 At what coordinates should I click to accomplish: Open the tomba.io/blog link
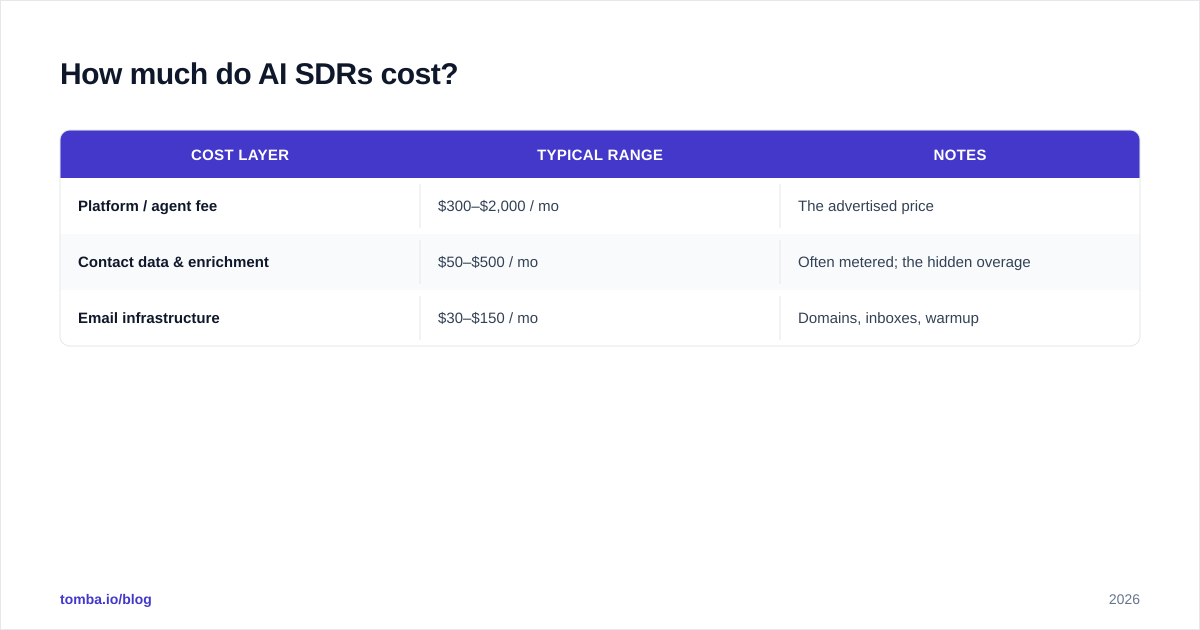(x=106, y=599)
